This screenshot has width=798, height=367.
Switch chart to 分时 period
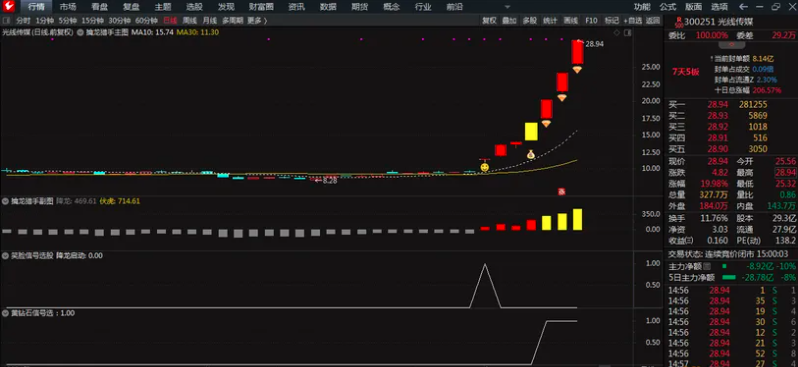(23, 21)
